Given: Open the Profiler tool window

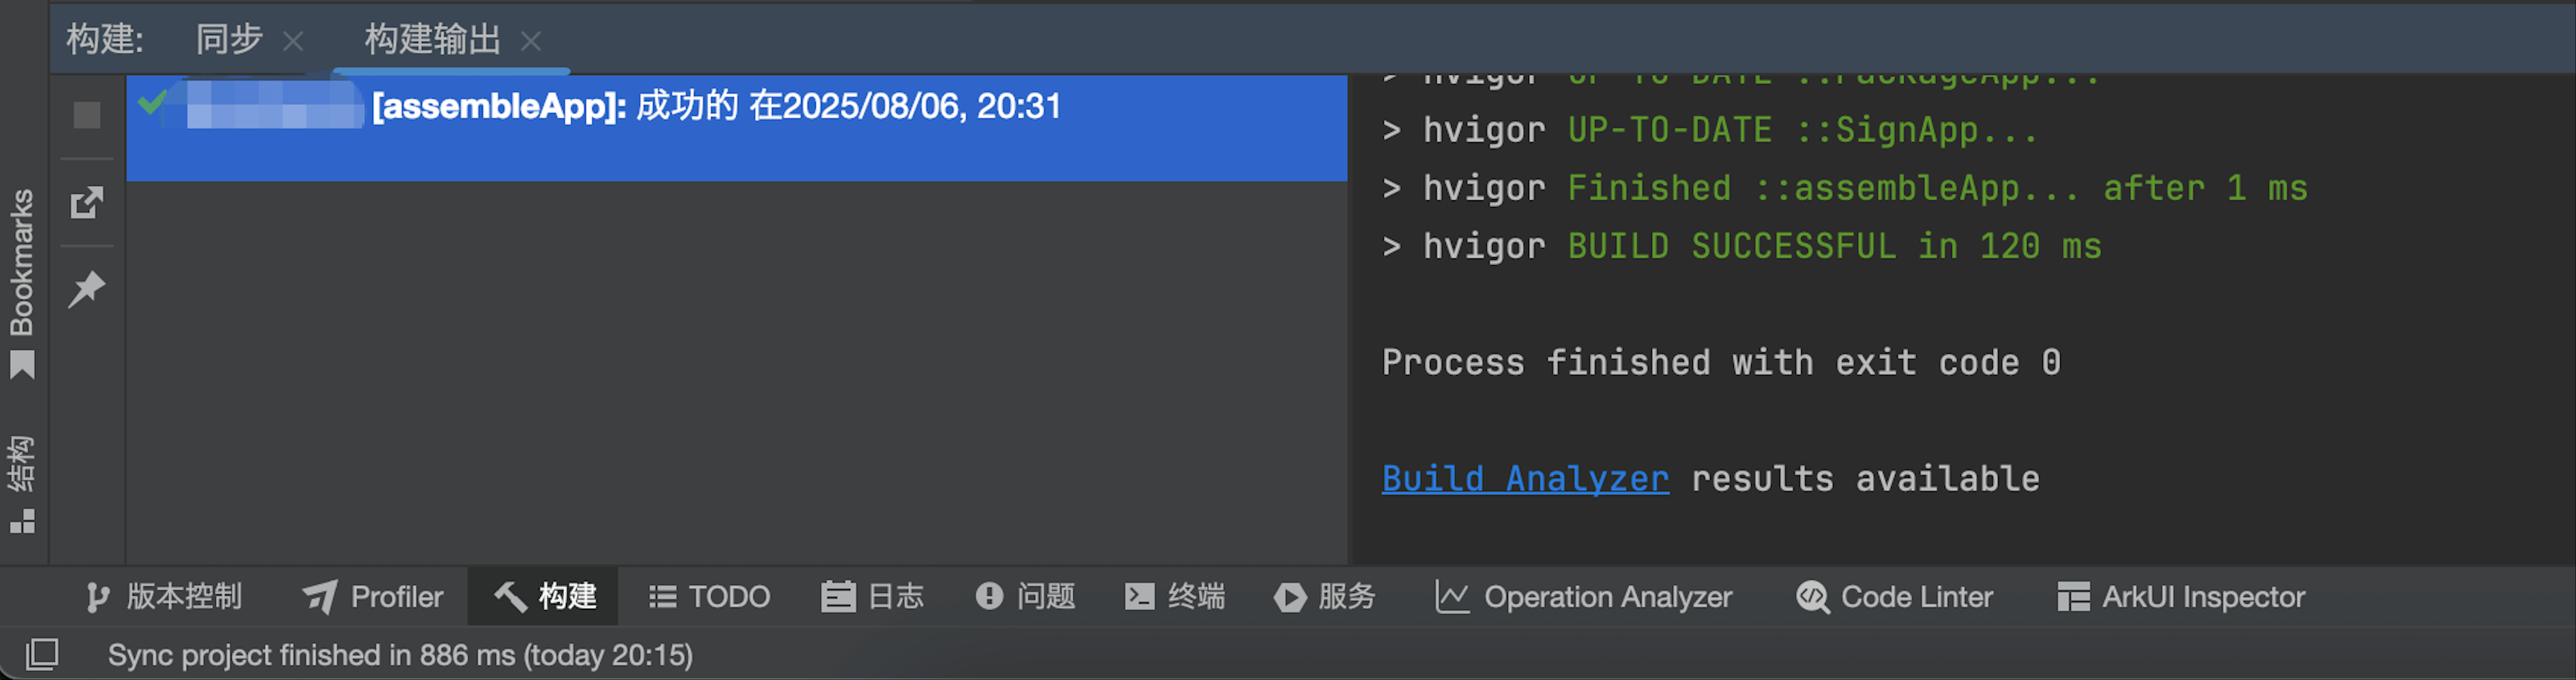Looking at the screenshot, I should [373, 597].
